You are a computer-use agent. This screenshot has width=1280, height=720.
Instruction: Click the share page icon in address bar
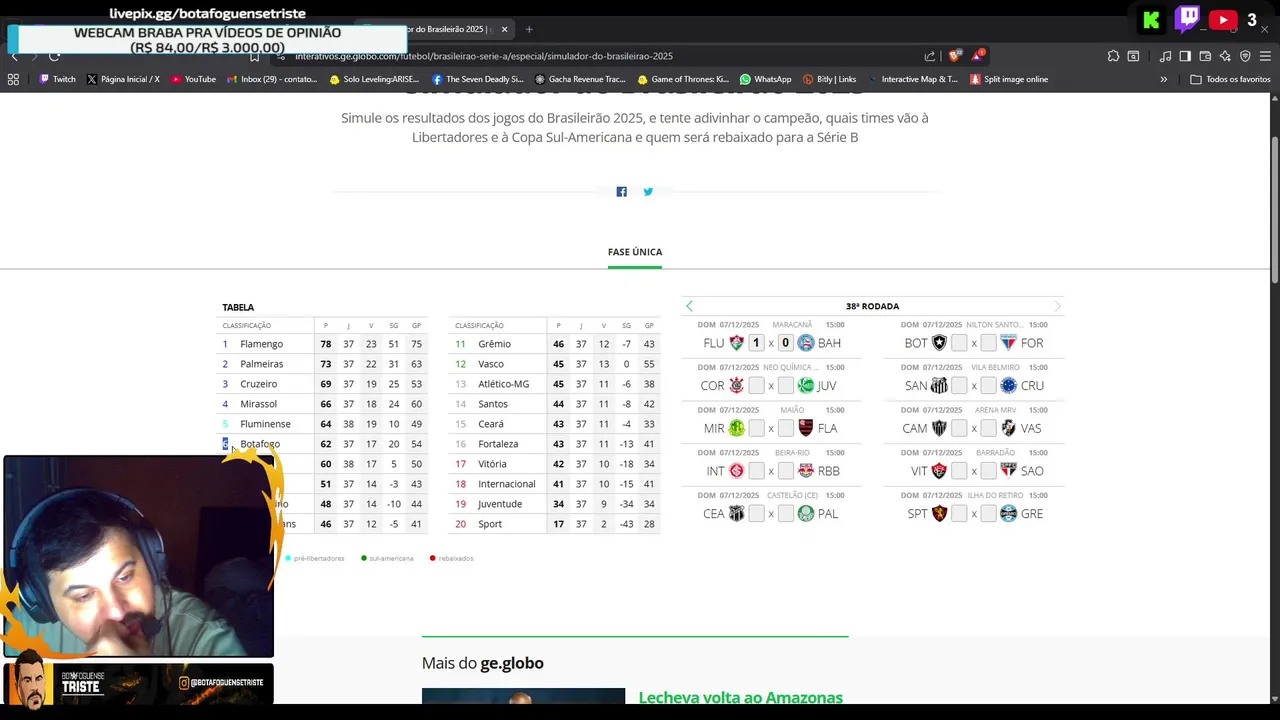tap(930, 56)
